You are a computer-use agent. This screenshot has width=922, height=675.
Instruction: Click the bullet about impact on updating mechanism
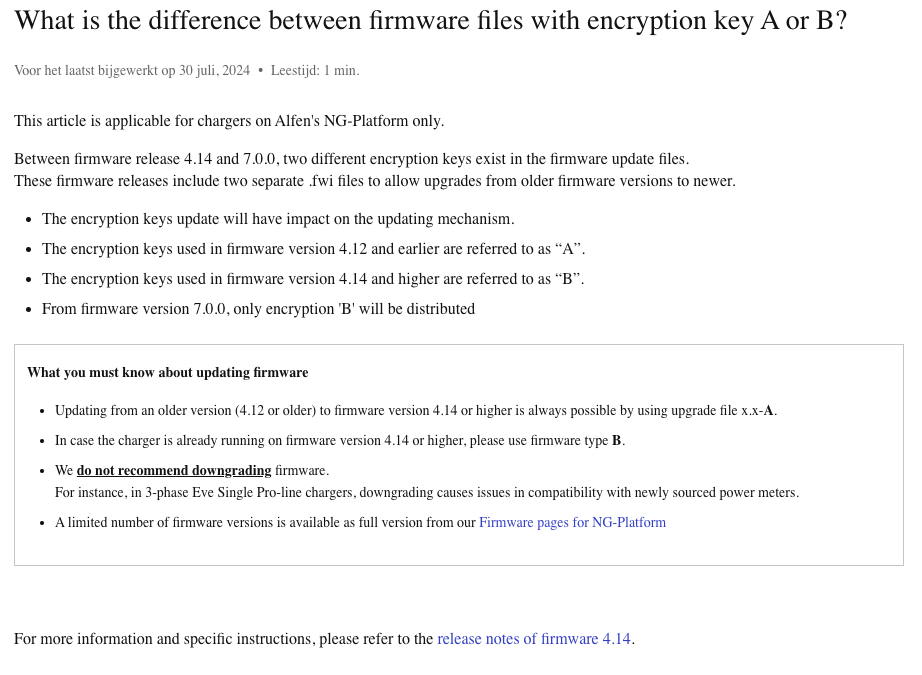click(x=278, y=219)
